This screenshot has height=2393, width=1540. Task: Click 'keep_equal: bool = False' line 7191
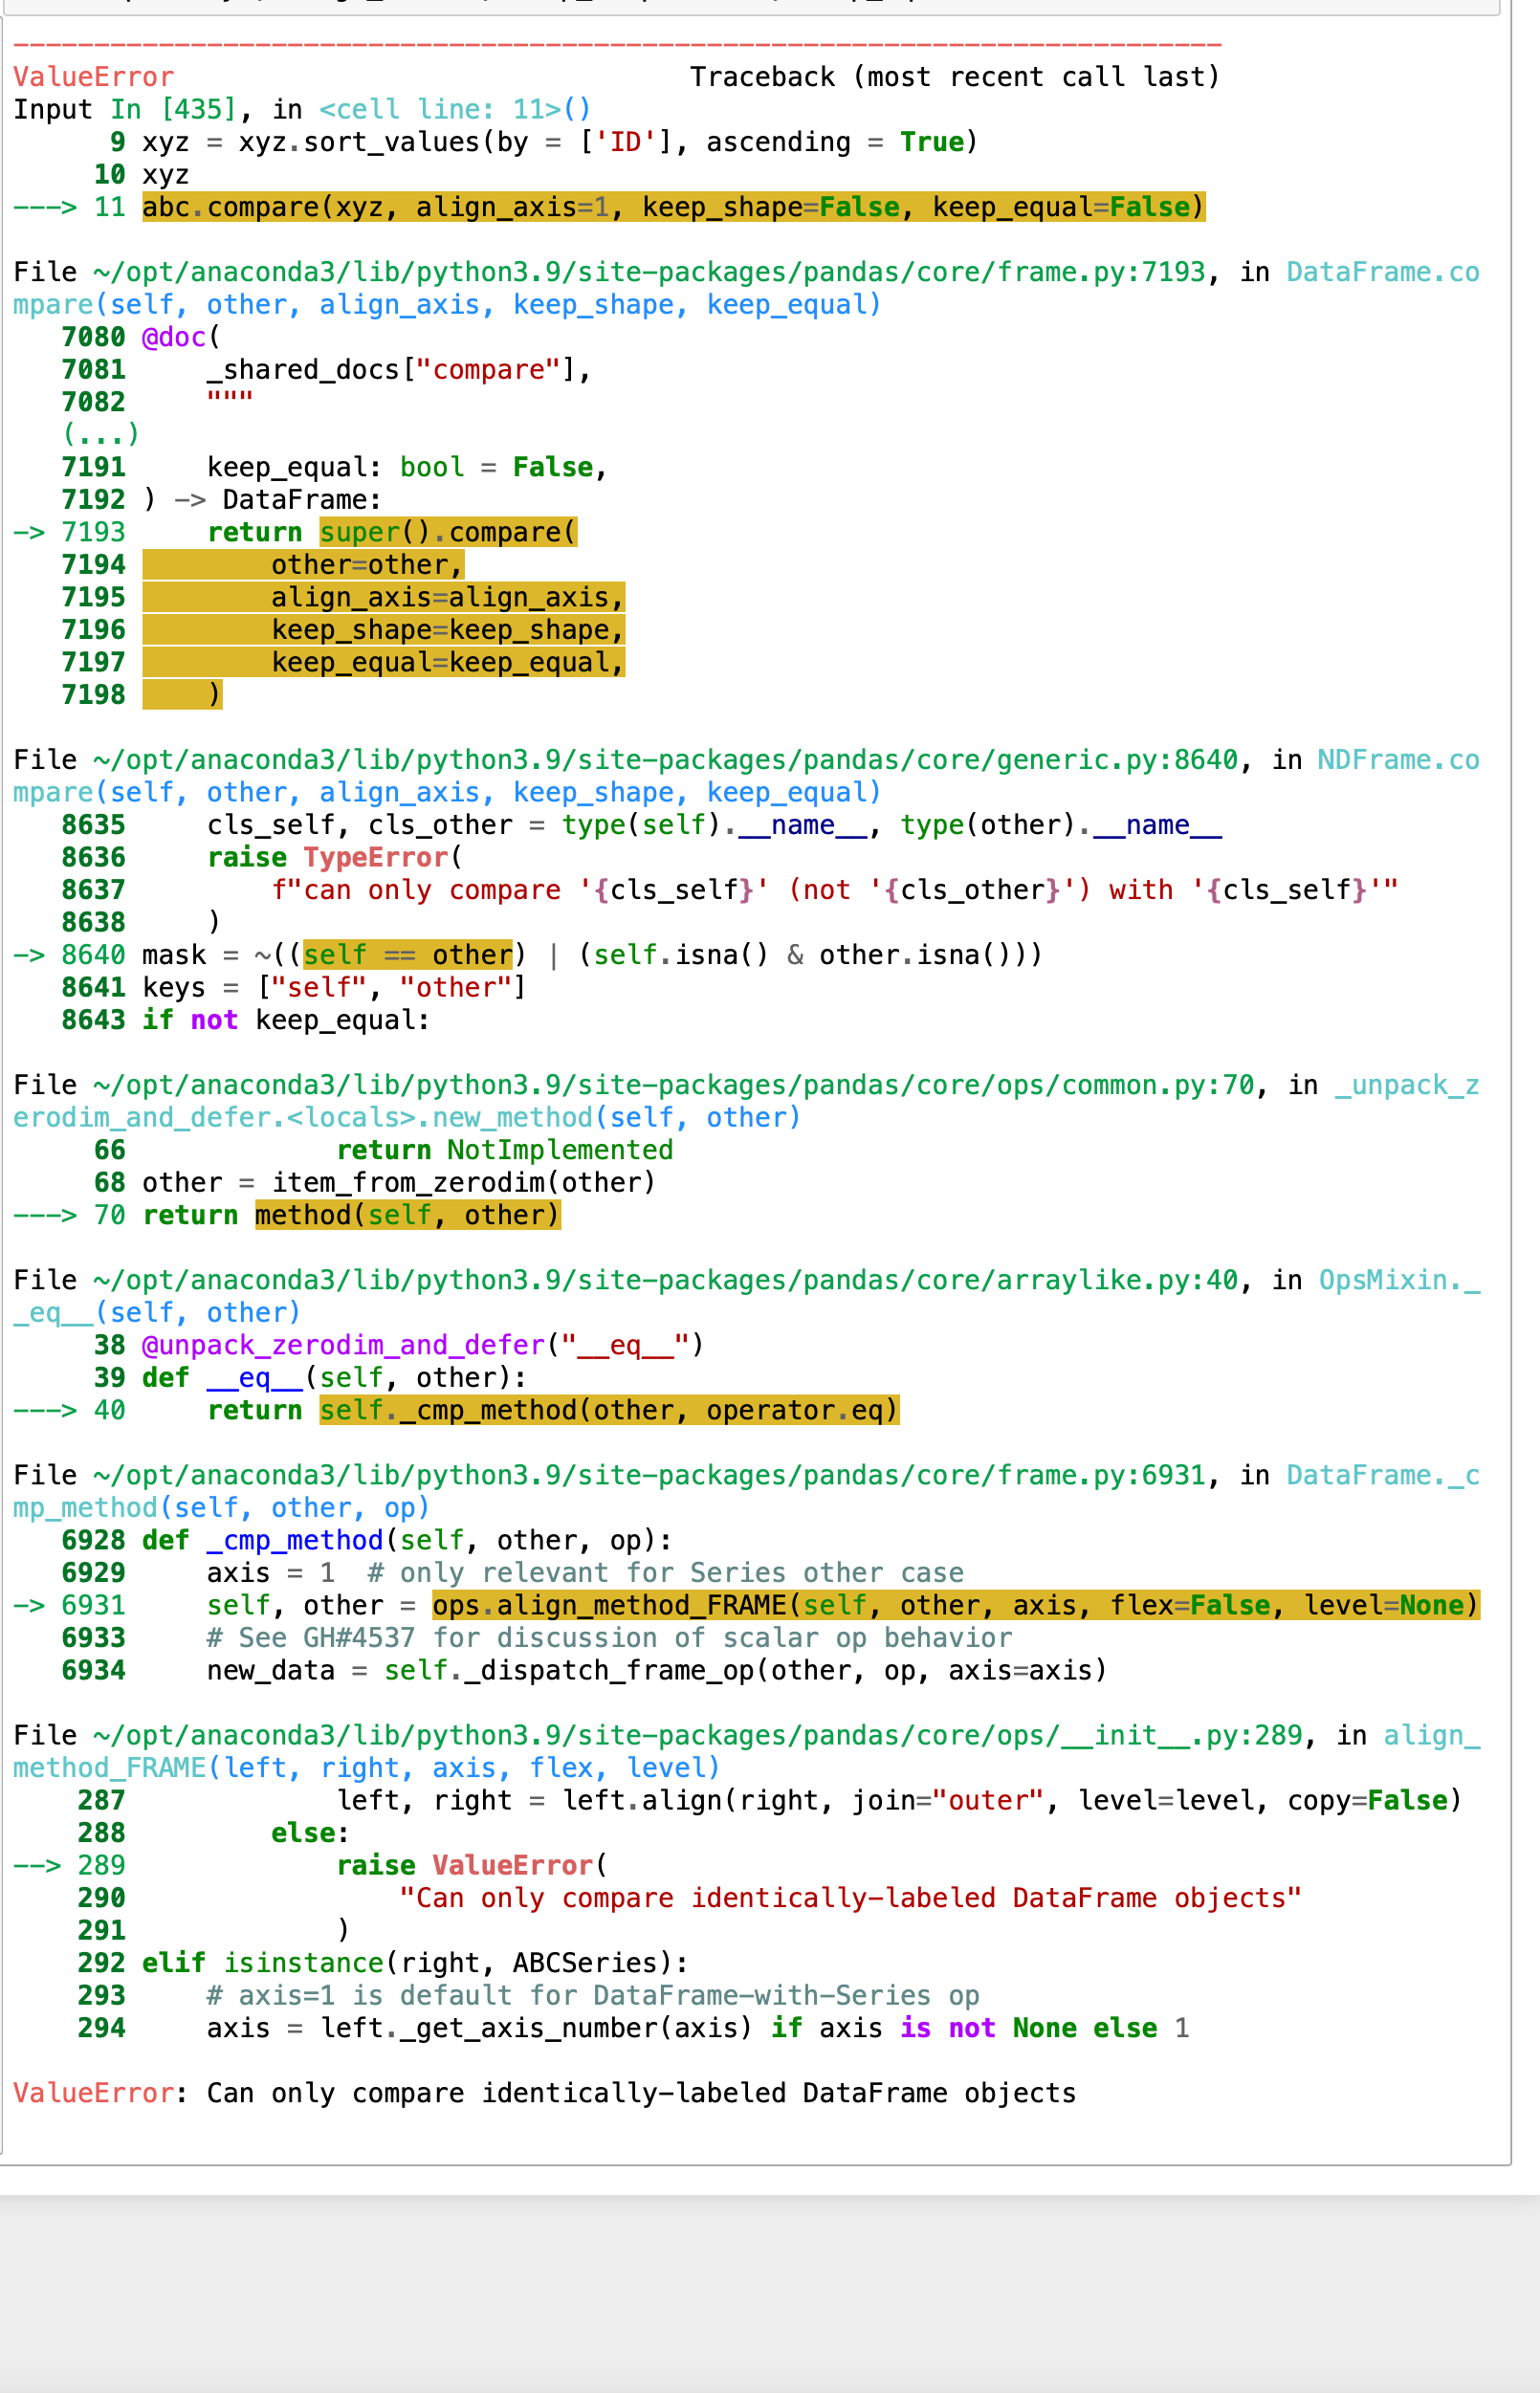tap(407, 467)
